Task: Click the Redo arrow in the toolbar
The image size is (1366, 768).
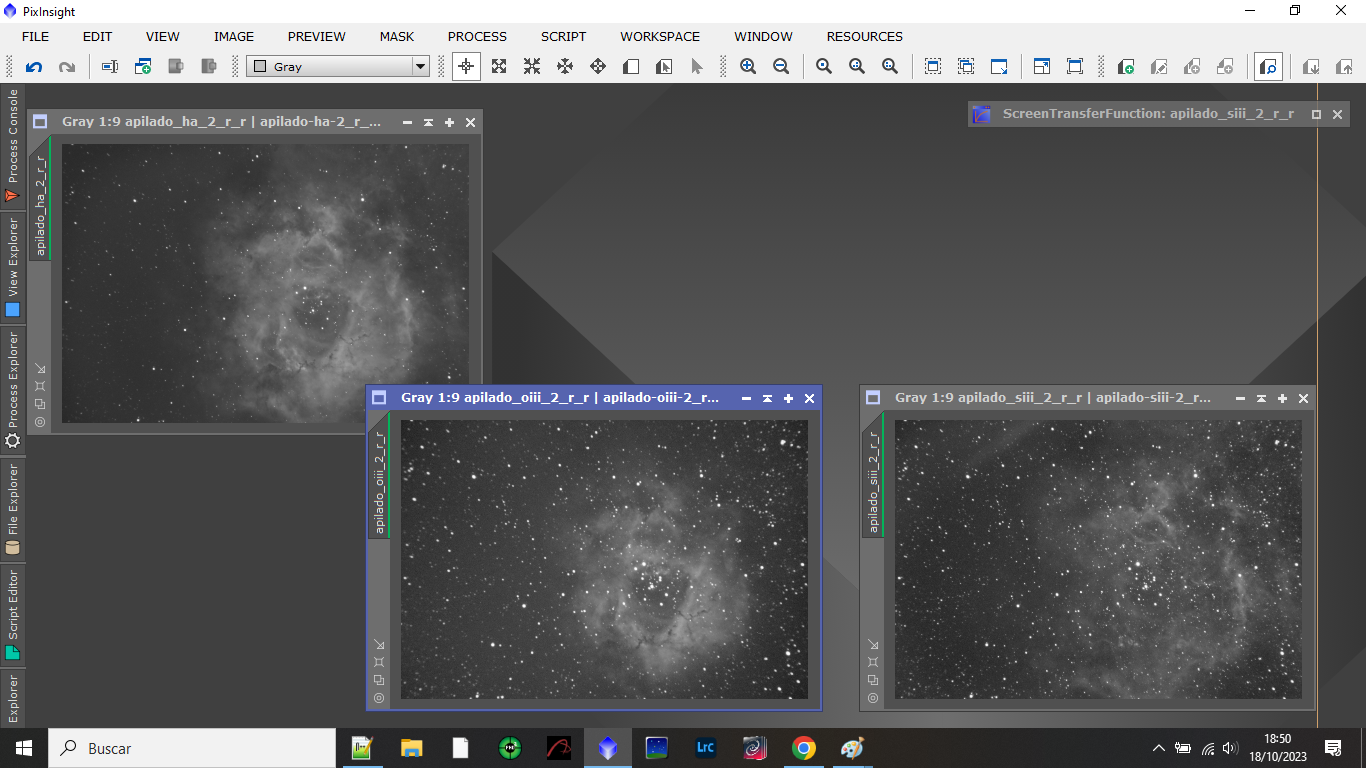Action: point(67,67)
